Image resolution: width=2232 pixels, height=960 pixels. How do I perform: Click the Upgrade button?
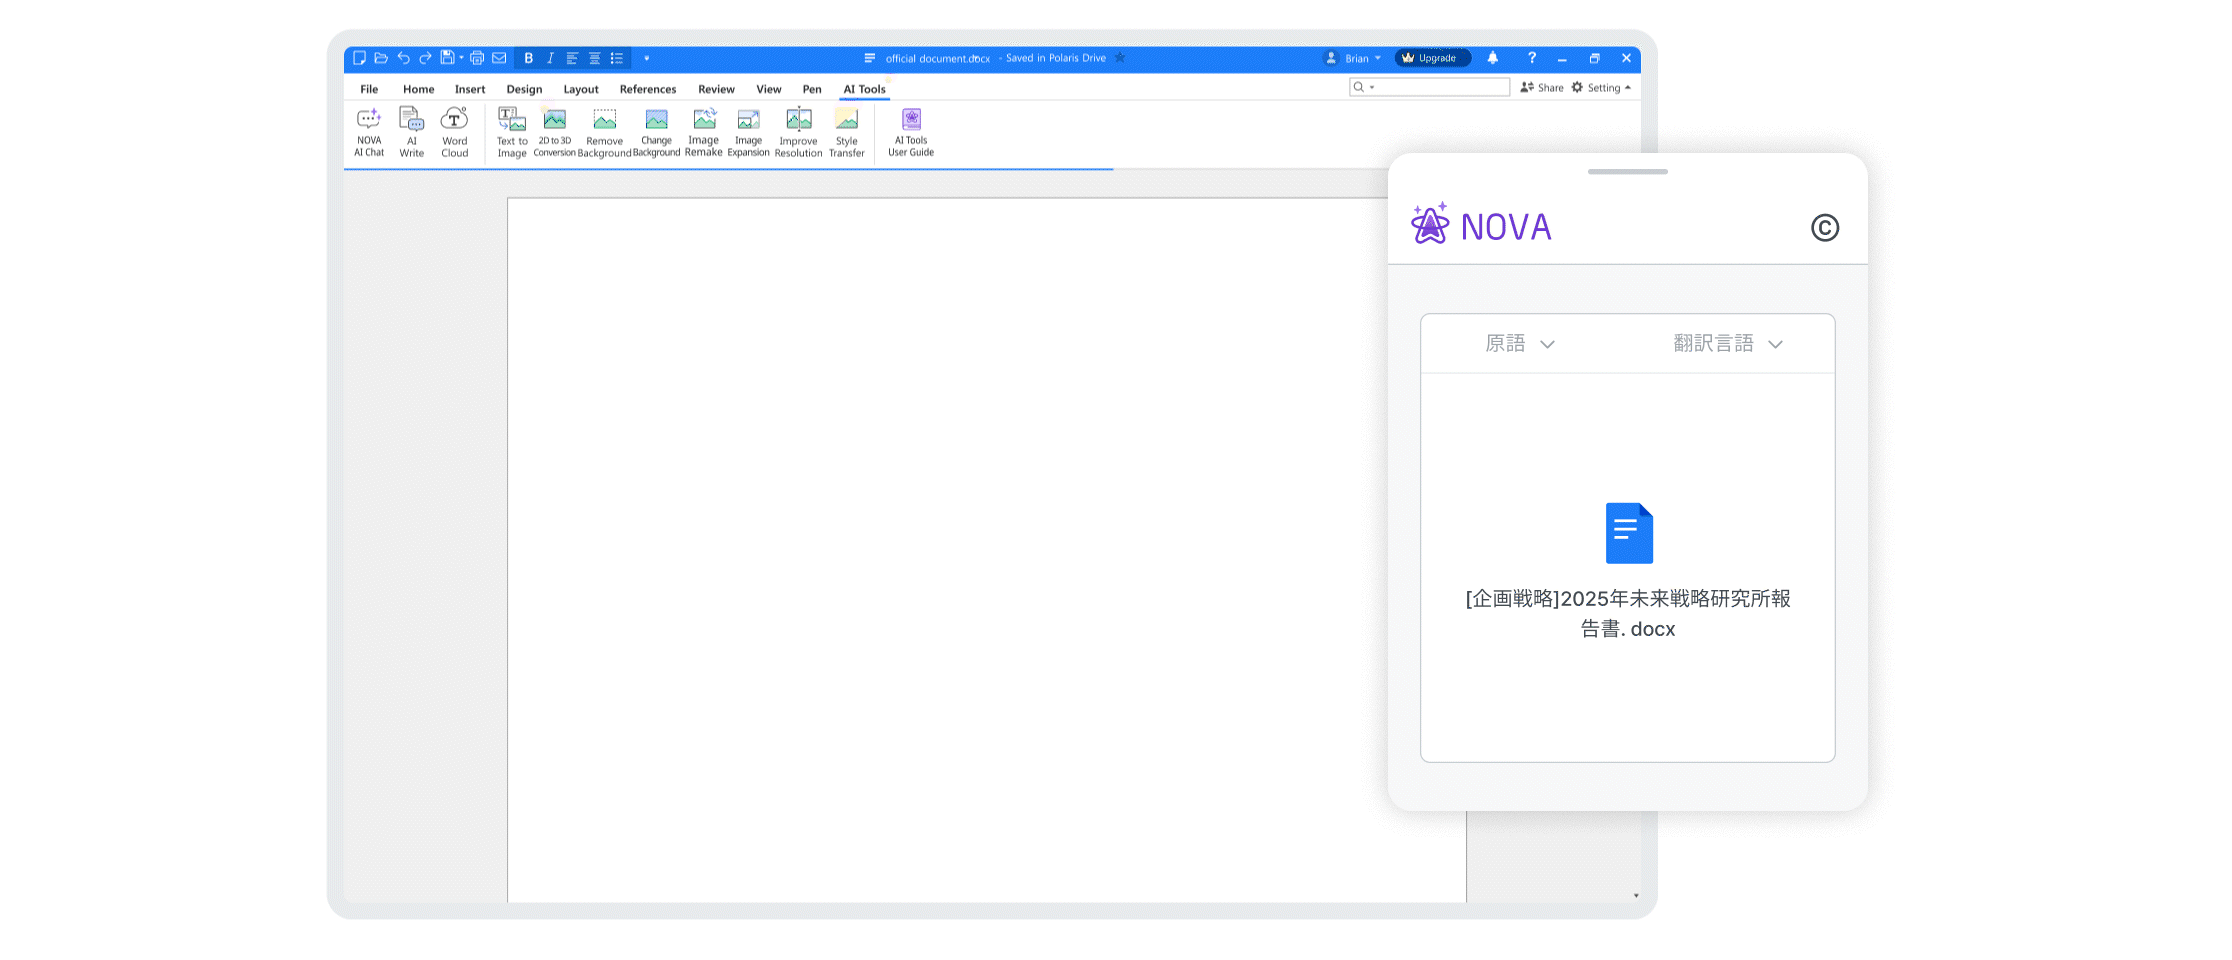point(1432,58)
